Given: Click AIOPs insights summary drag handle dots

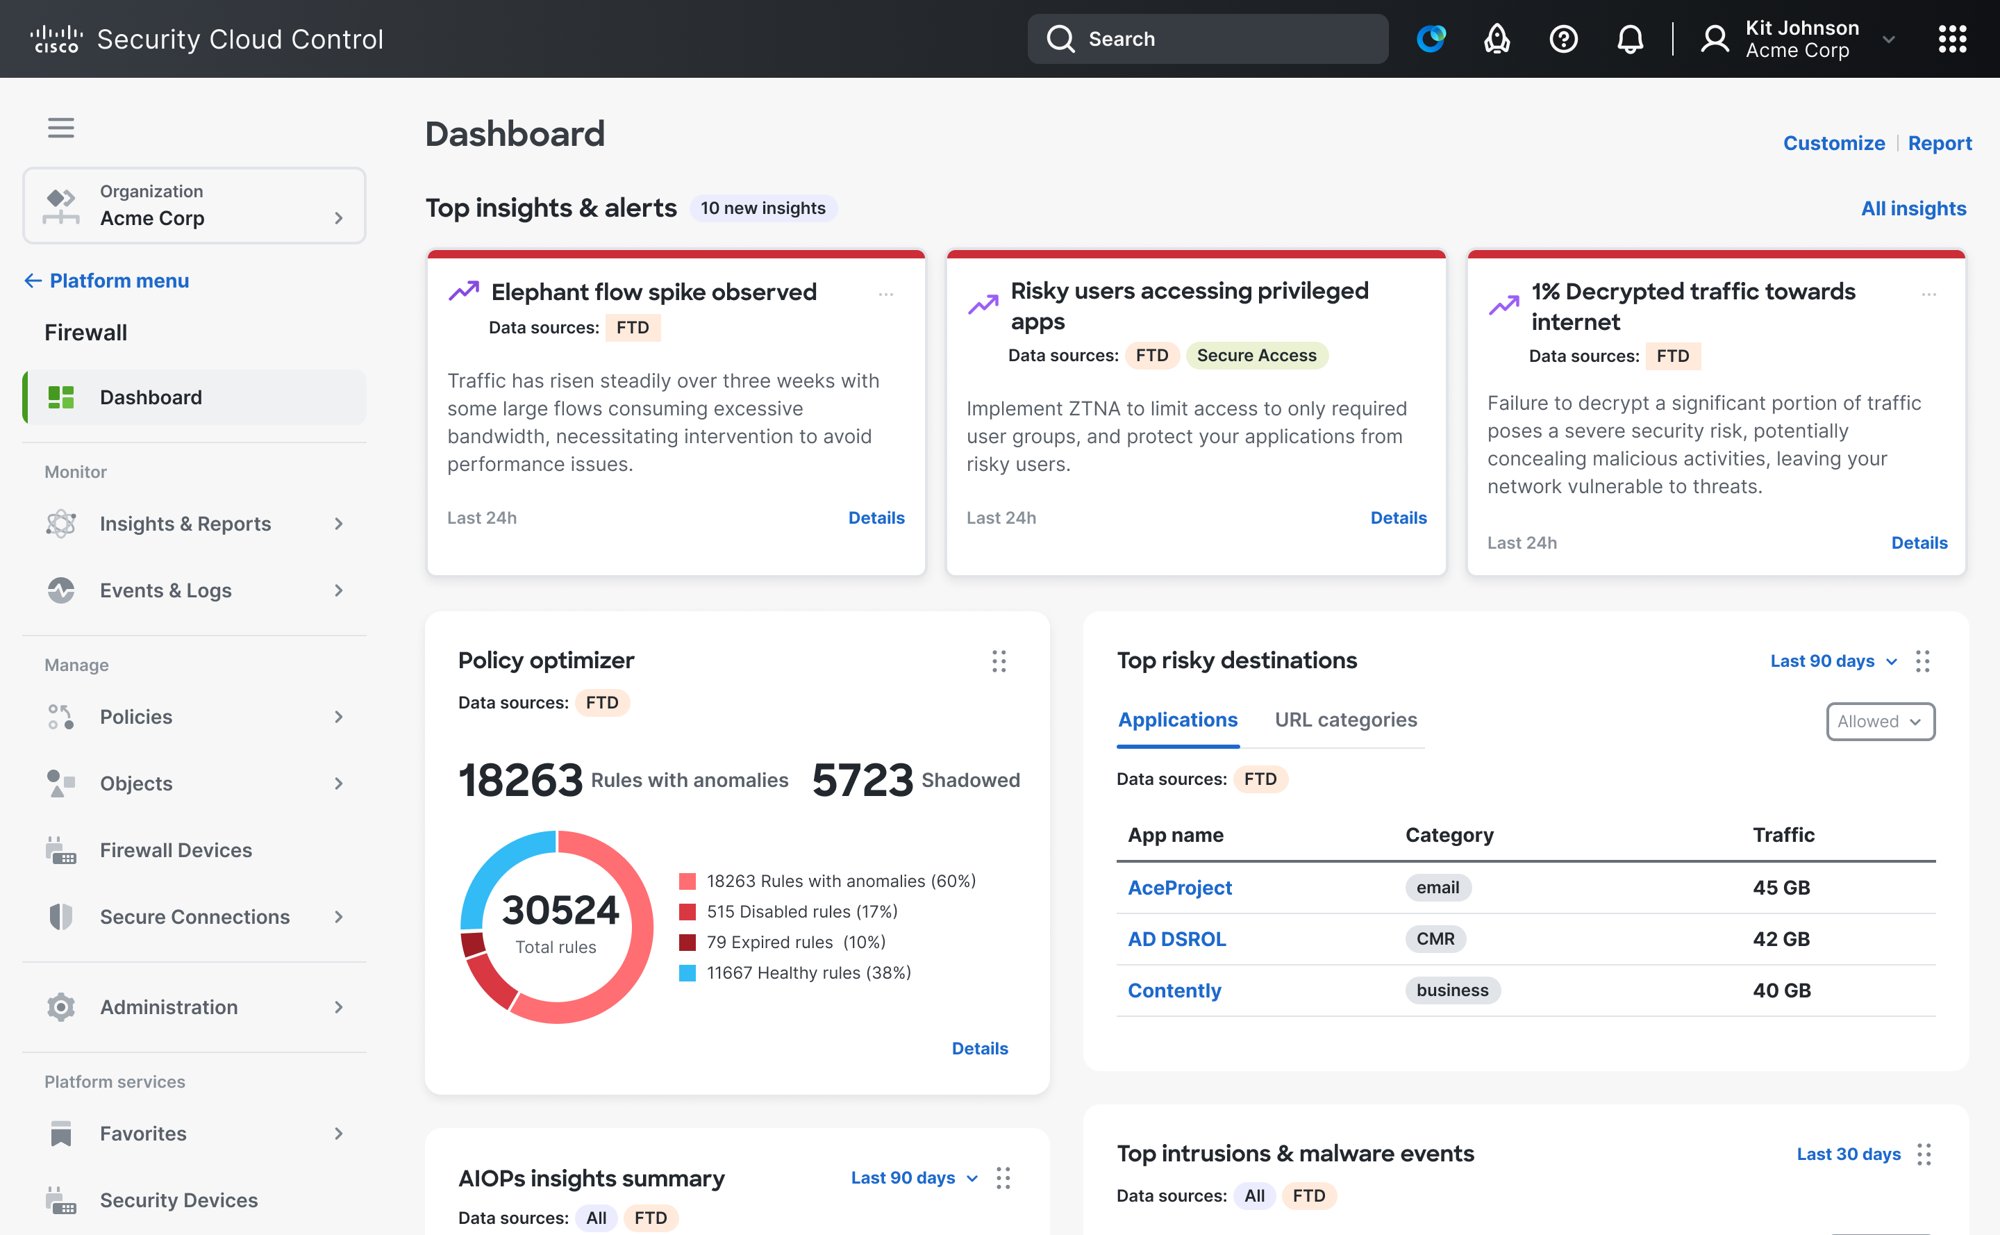Looking at the screenshot, I should [1003, 1178].
